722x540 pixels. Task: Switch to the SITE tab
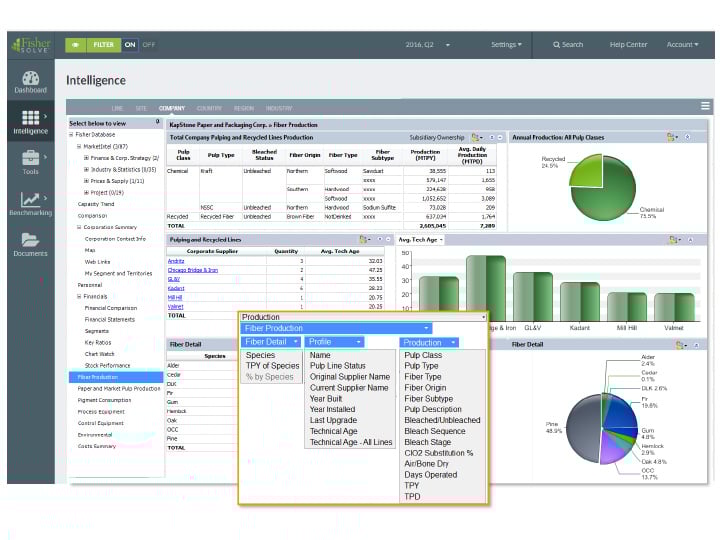pos(141,108)
